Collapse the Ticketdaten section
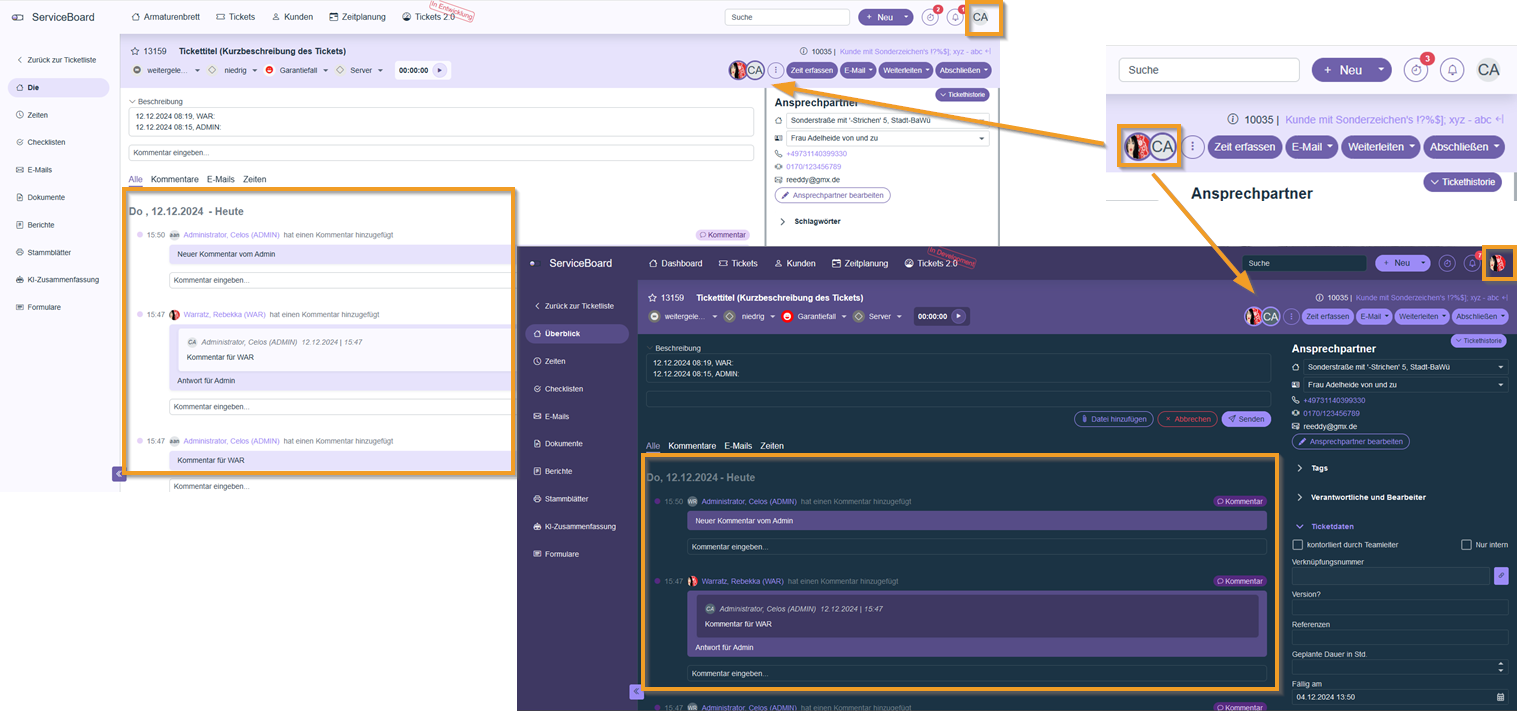Image resolution: width=1517 pixels, height=711 pixels. [1300, 526]
